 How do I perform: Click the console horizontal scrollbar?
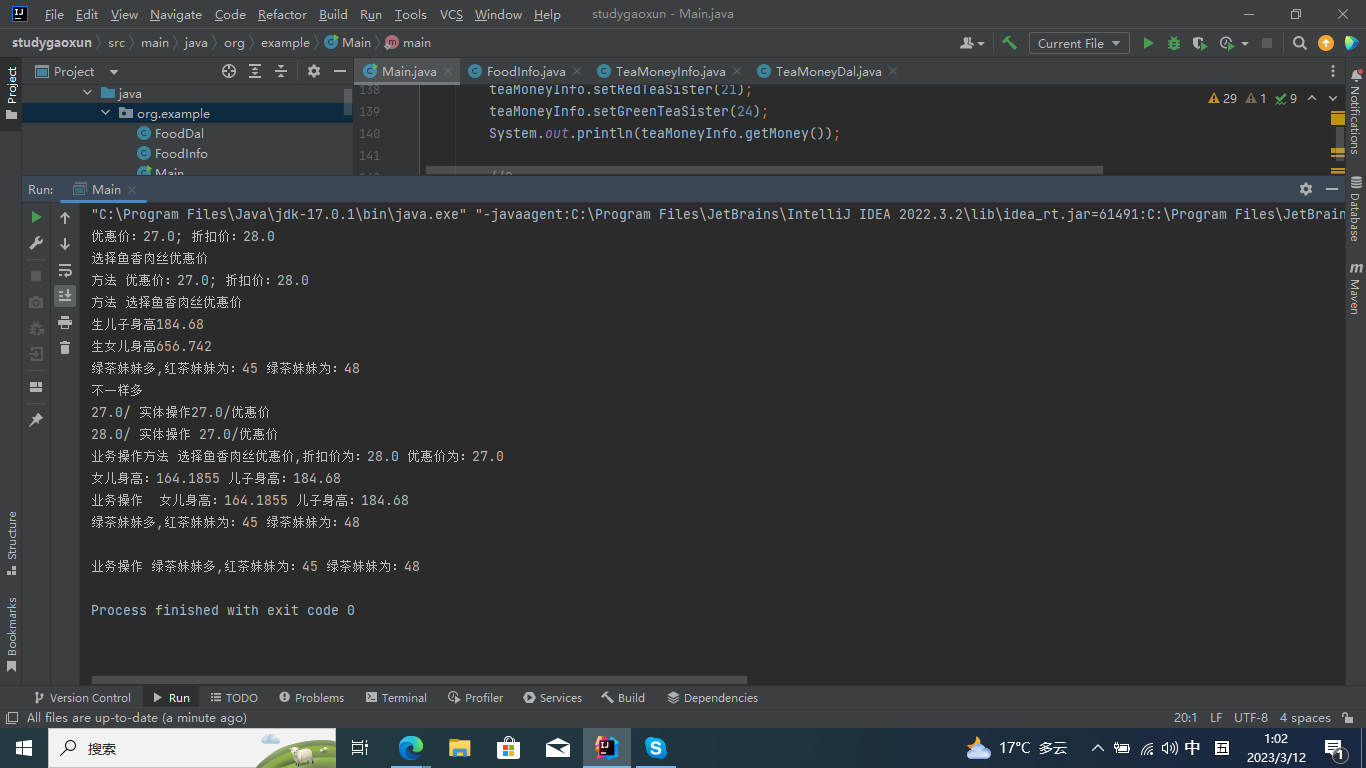(x=419, y=679)
